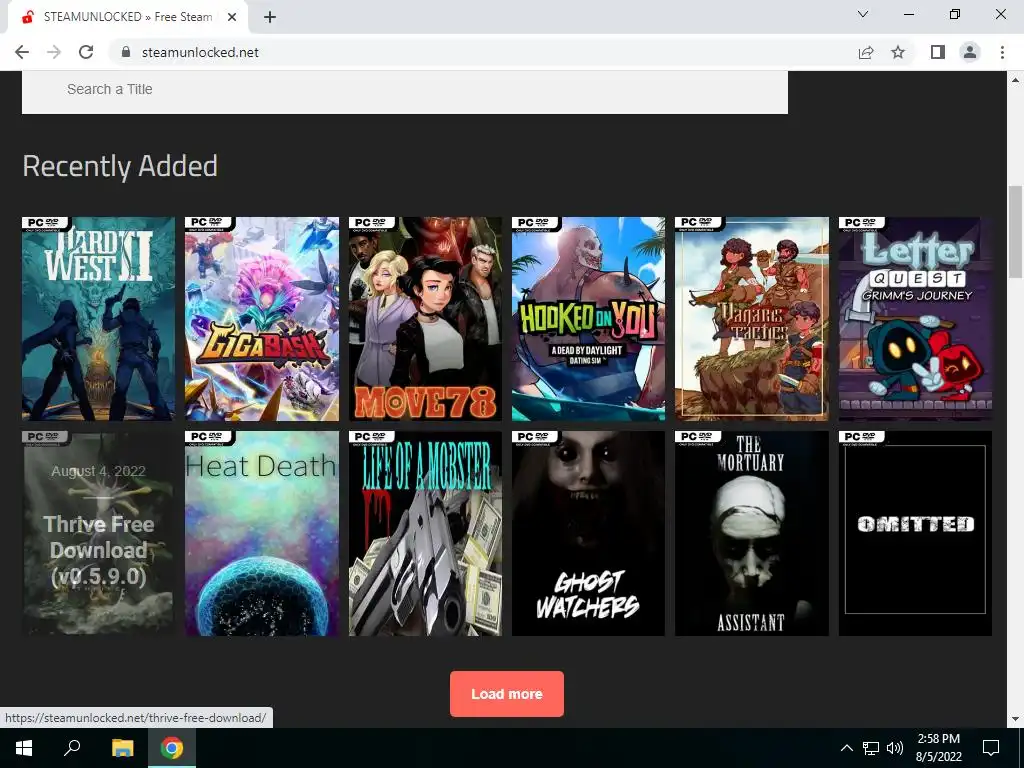The image size is (1024, 768).
Task: Open the notification center icon
Action: [x=991, y=748]
